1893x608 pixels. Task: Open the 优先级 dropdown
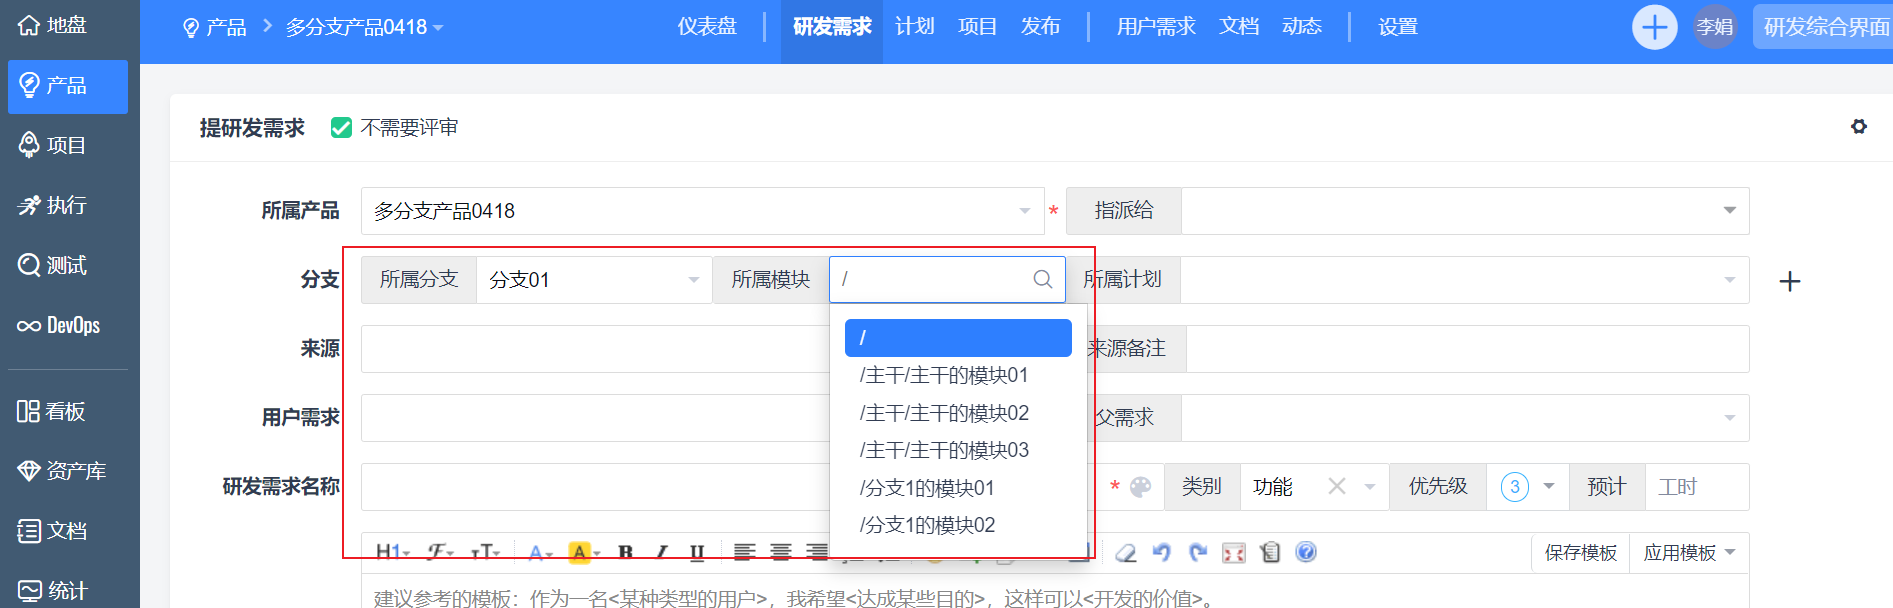pyautogui.click(x=1527, y=487)
